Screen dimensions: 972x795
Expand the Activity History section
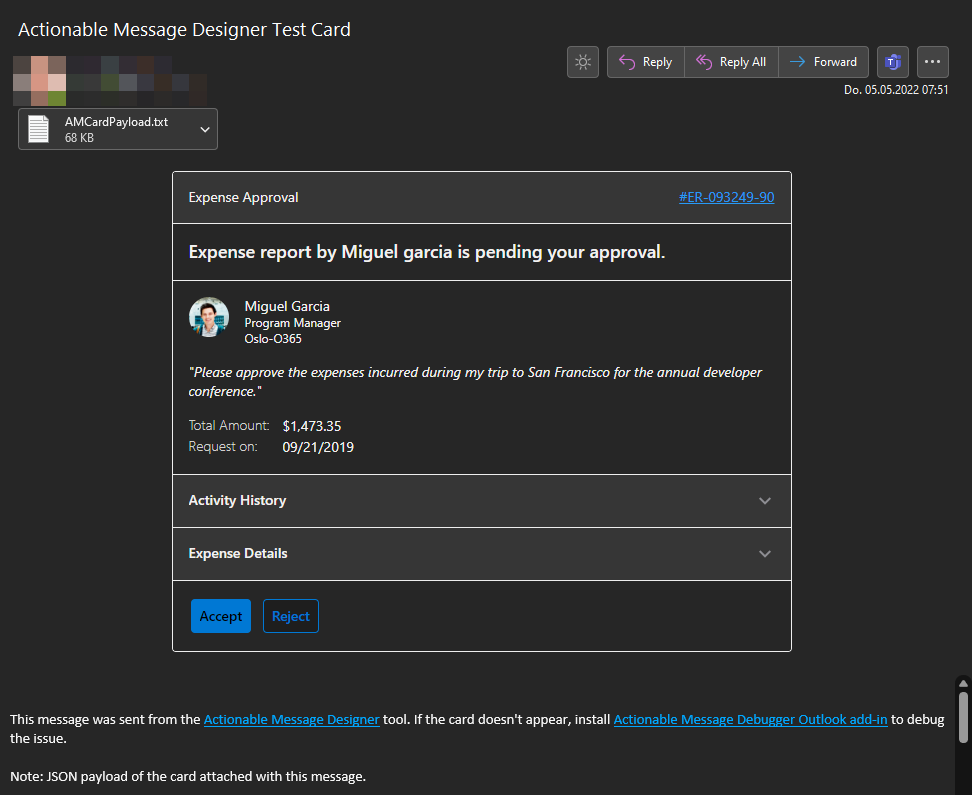coord(764,501)
